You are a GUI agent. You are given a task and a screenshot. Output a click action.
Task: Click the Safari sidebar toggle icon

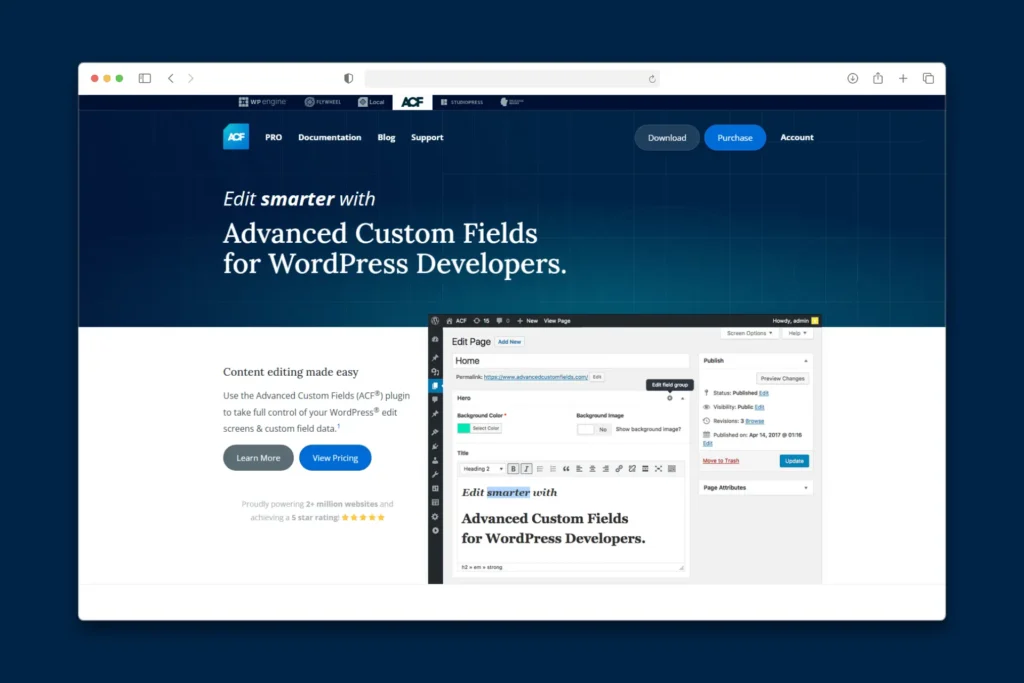click(145, 78)
